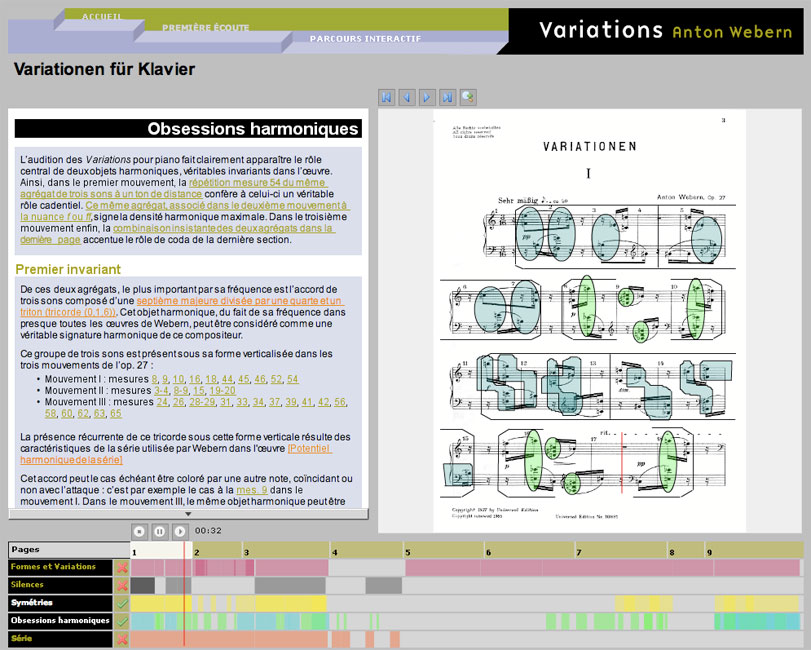Image resolution: width=811 pixels, height=650 pixels.
Task: Open Mouvement III measure 56 link
Action: tap(340, 402)
